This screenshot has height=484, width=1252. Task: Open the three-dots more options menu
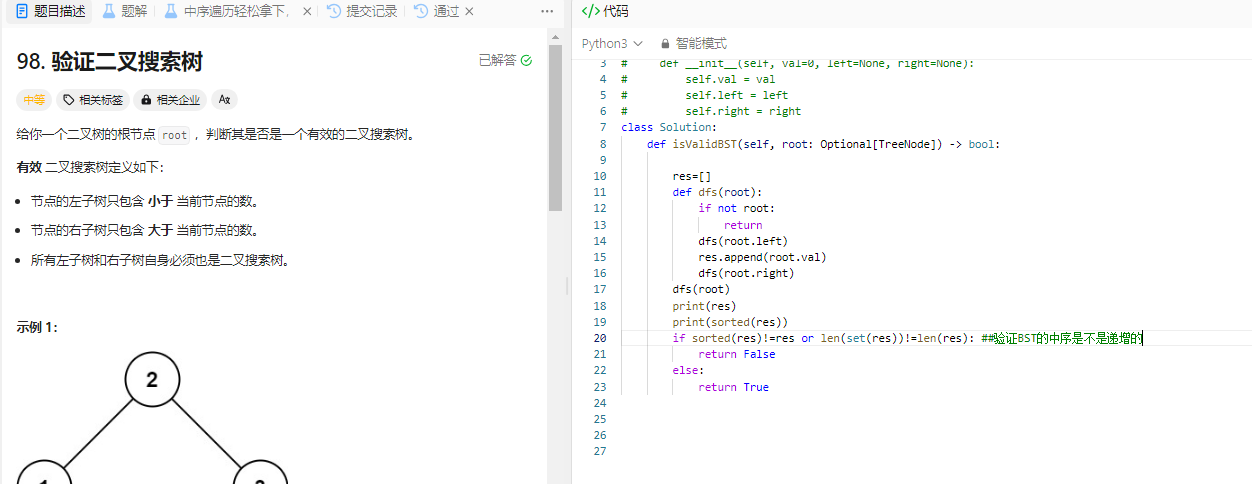[547, 11]
